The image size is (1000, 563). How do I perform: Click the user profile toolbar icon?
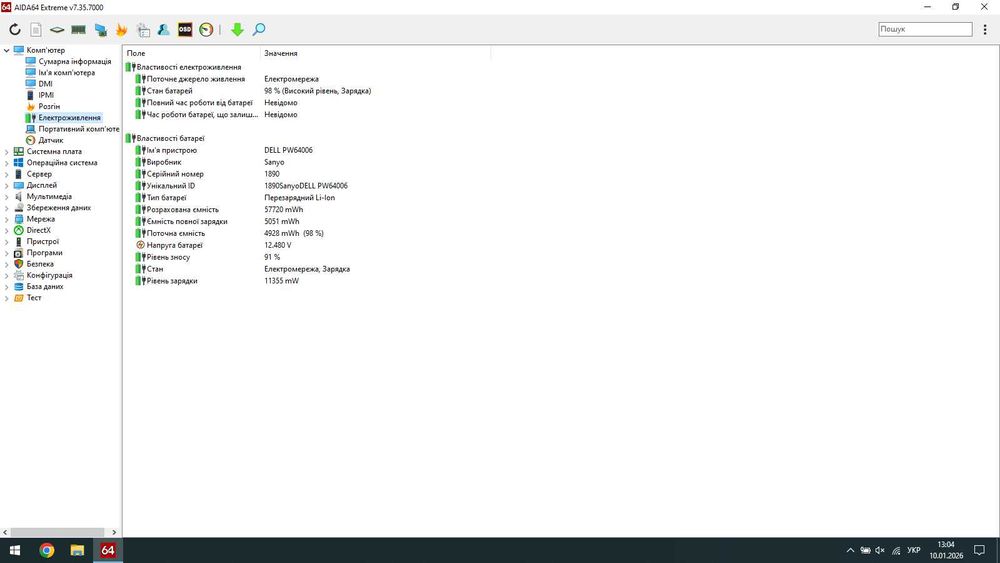click(164, 29)
